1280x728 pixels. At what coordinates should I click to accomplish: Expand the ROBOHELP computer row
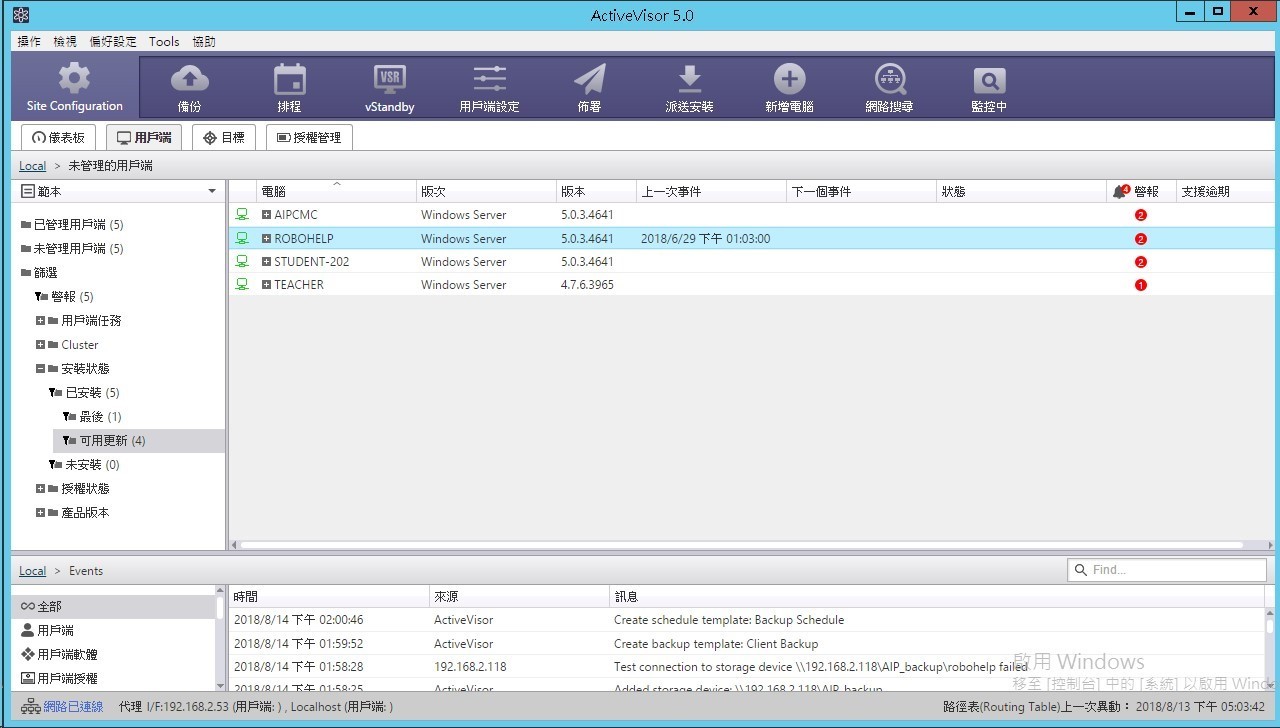[x=267, y=239]
